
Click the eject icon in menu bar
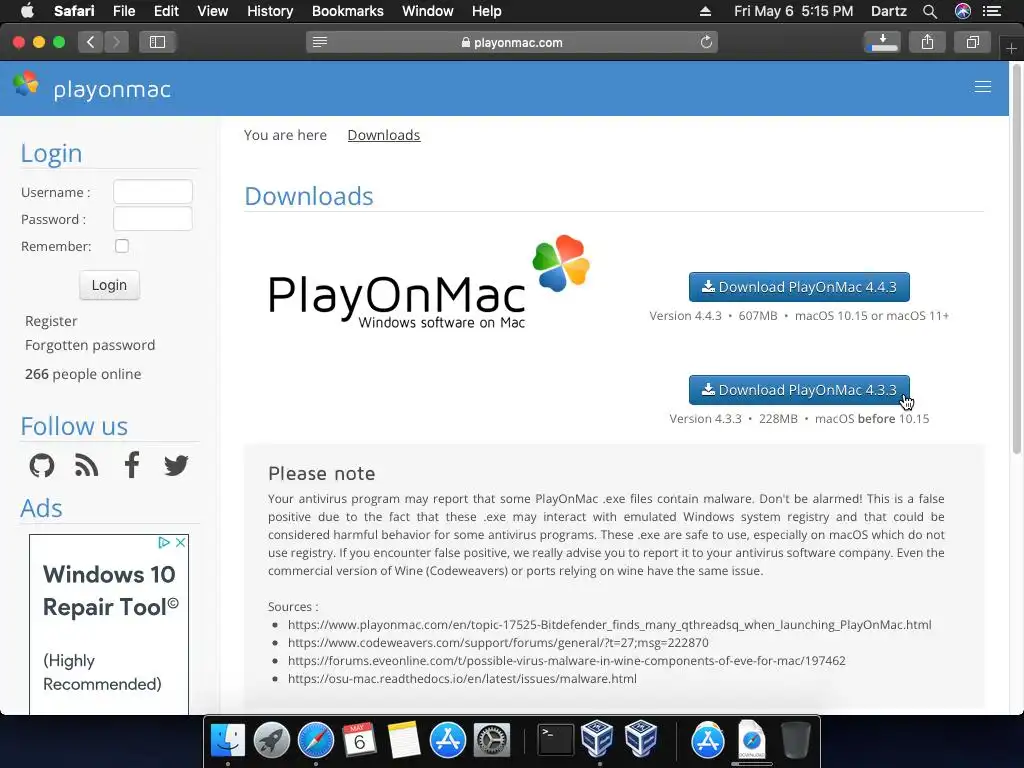705,11
